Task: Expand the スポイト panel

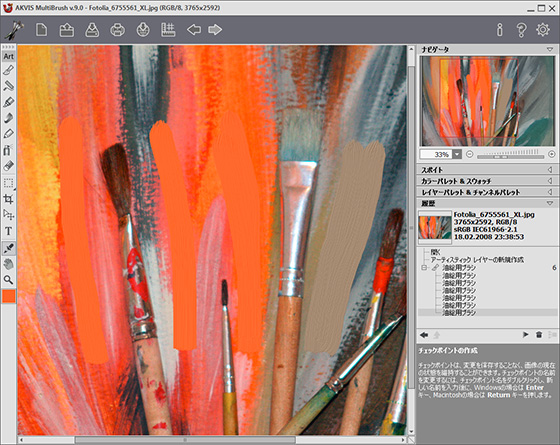Action: (x=550, y=170)
